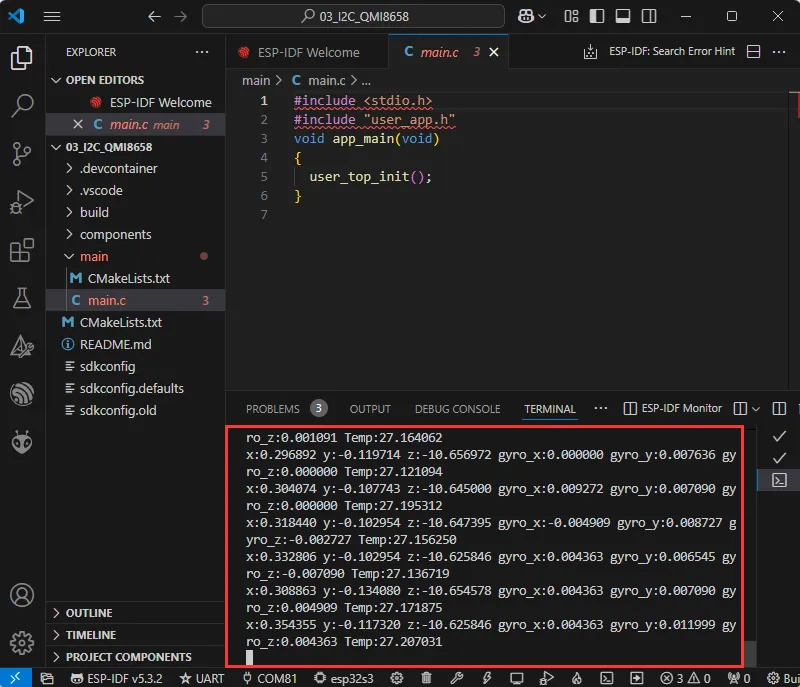Image resolution: width=800 pixels, height=687 pixels.
Task: Open the Search view in activity bar
Action: point(22,105)
